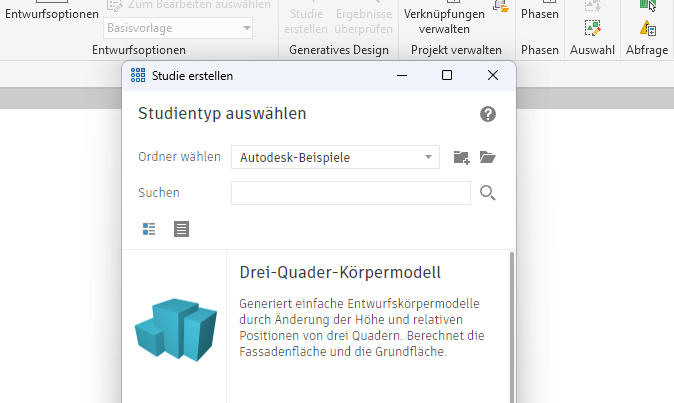Click the study list scrollbar
674x403 pixels.
coord(512,327)
